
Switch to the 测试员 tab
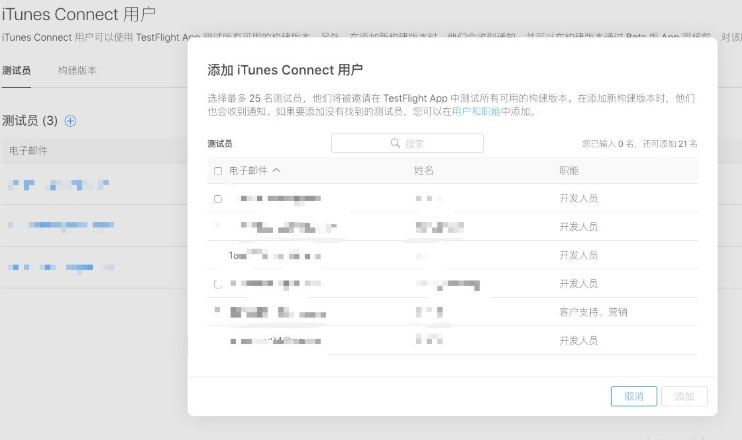[x=17, y=70]
